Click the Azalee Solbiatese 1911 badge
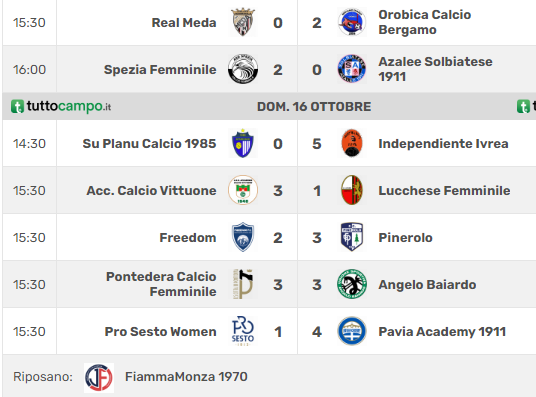The height and width of the screenshot is (397, 536). [x=352, y=69]
